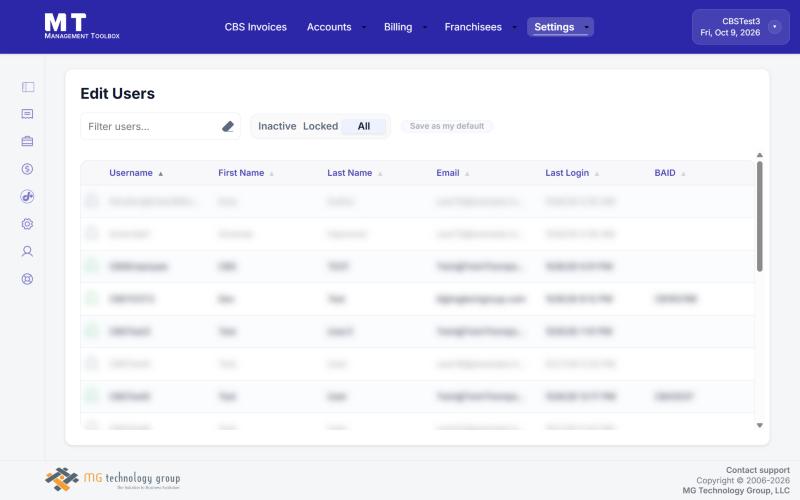800x500 pixels.
Task: Clear the filter with the eraser icon
Action: [228, 127]
